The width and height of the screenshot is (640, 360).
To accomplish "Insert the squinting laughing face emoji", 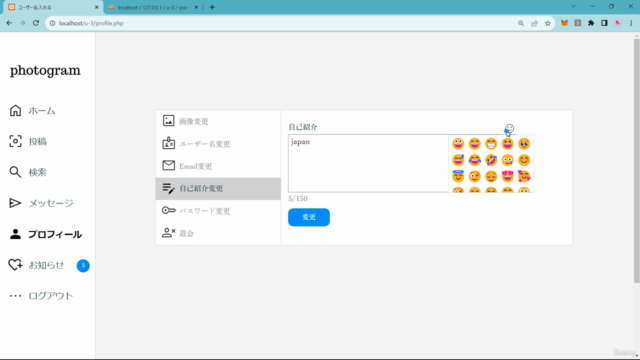I will point(507,144).
